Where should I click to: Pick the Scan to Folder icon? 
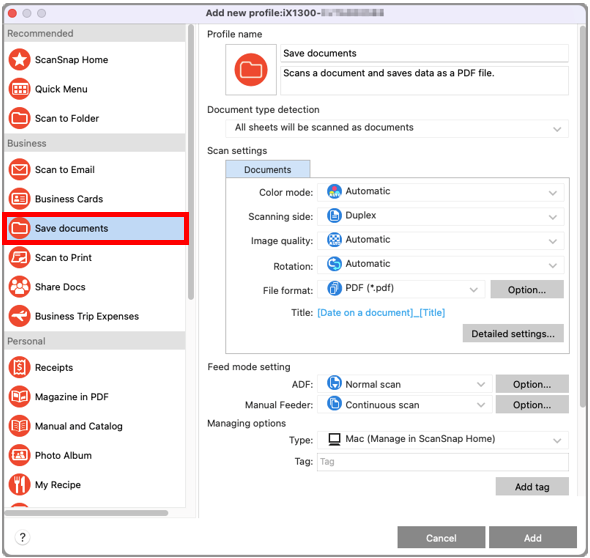point(20,118)
